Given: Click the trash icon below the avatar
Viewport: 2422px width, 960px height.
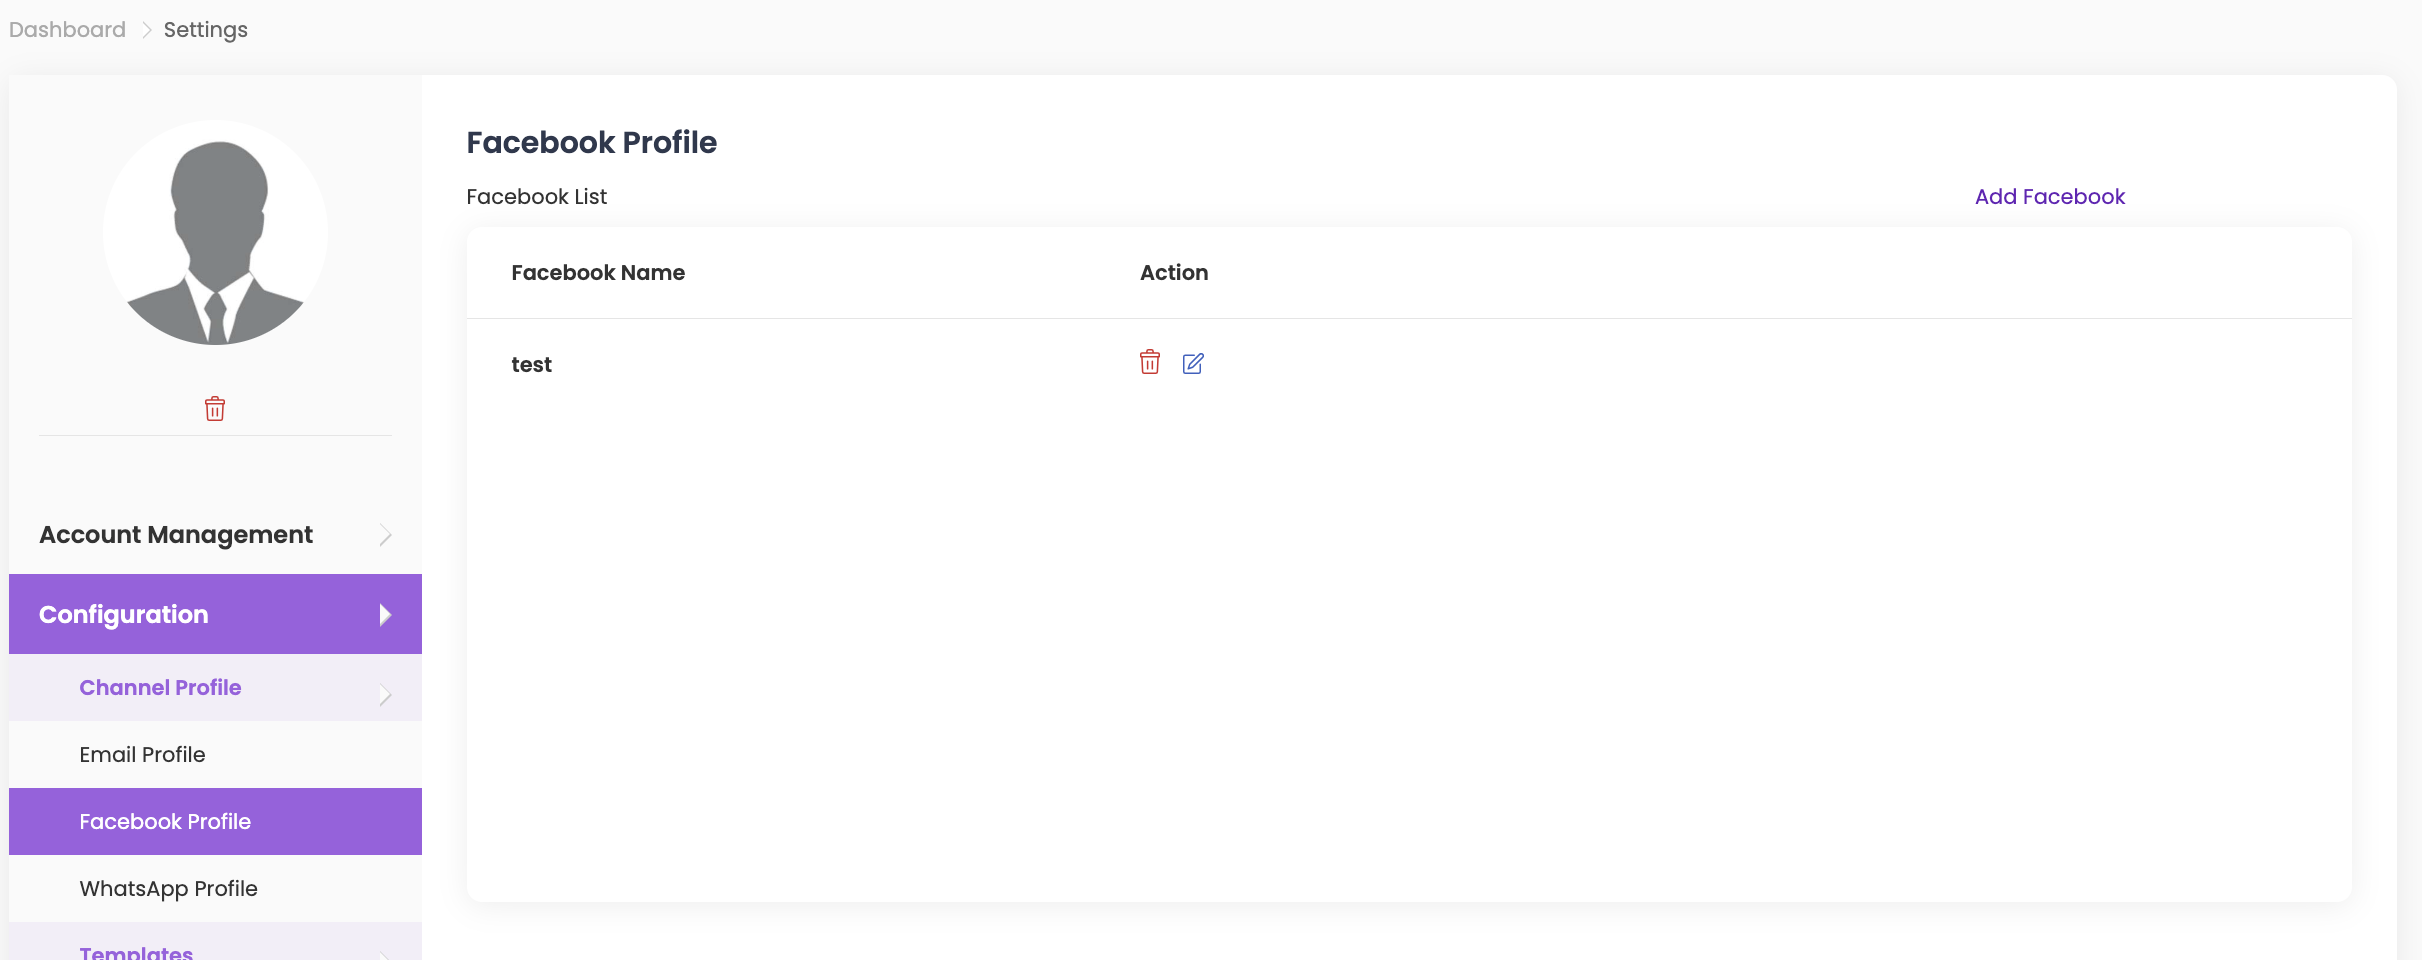Looking at the screenshot, I should coord(215,409).
